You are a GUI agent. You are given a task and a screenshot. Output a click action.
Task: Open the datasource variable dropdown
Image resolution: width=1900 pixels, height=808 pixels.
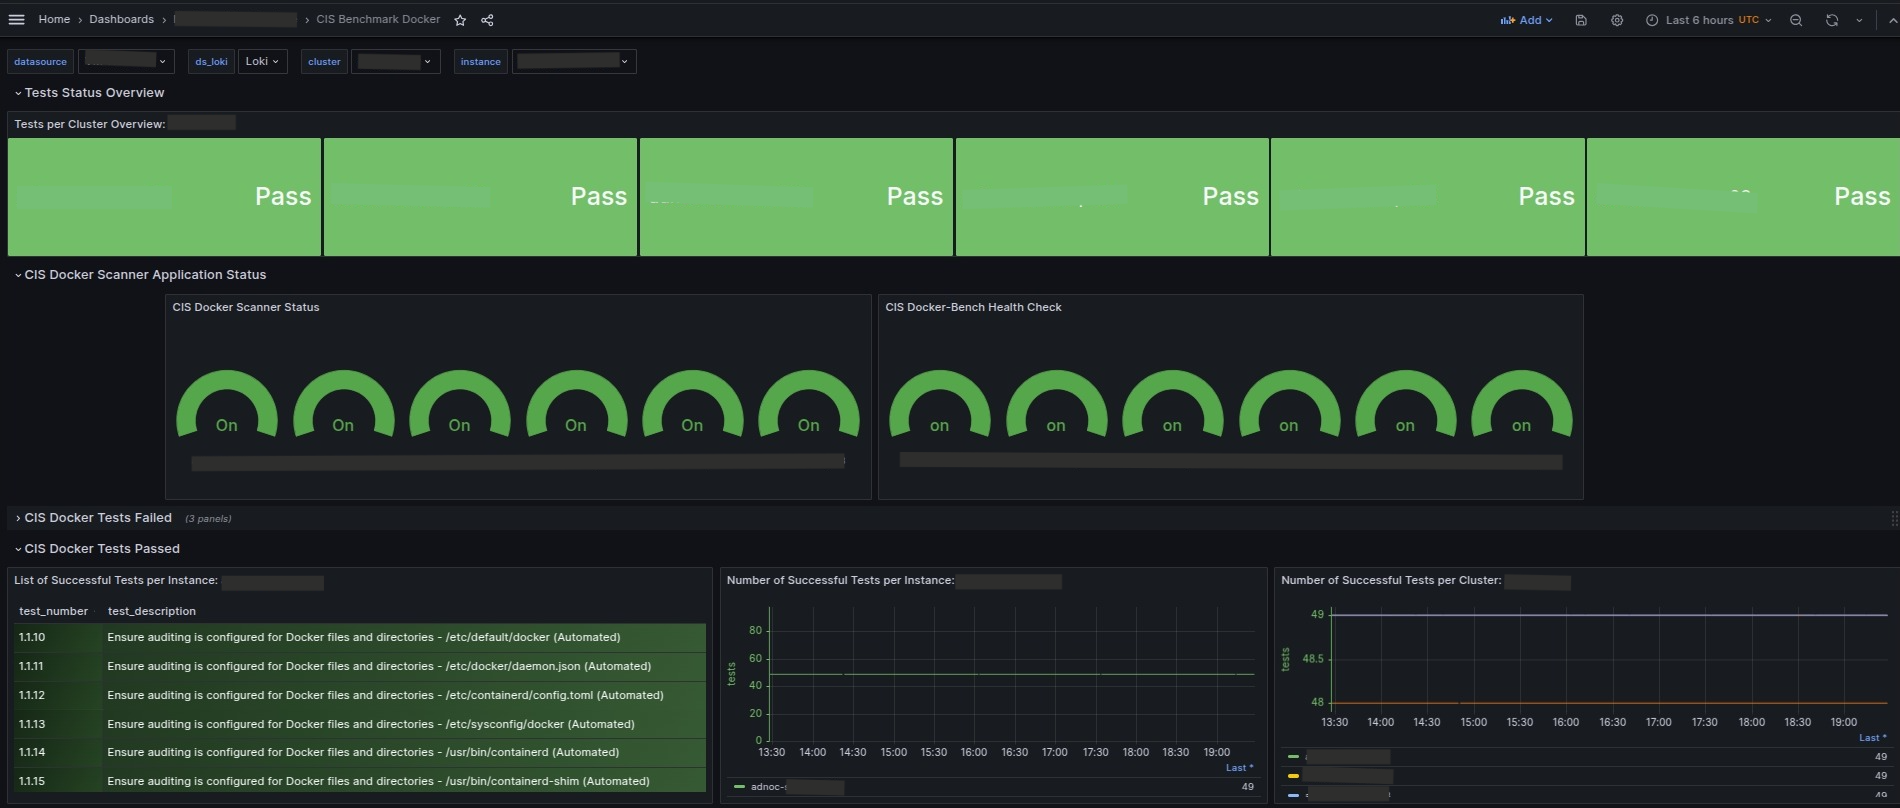coord(126,61)
